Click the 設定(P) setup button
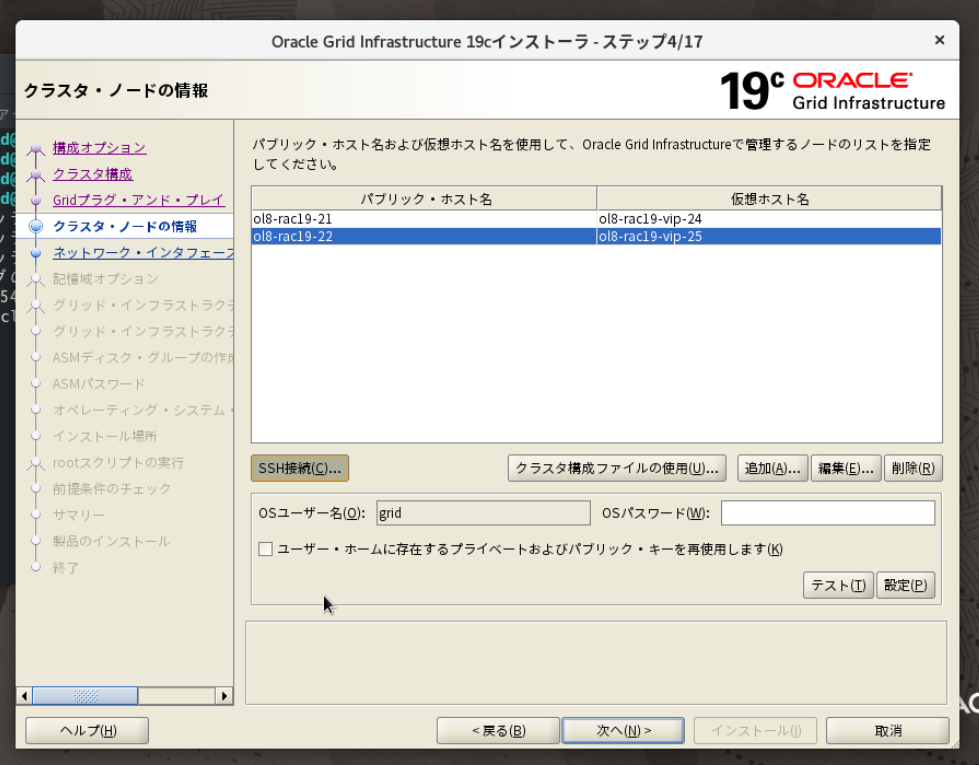This screenshot has height=765, width=979. (x=905, y=585)
